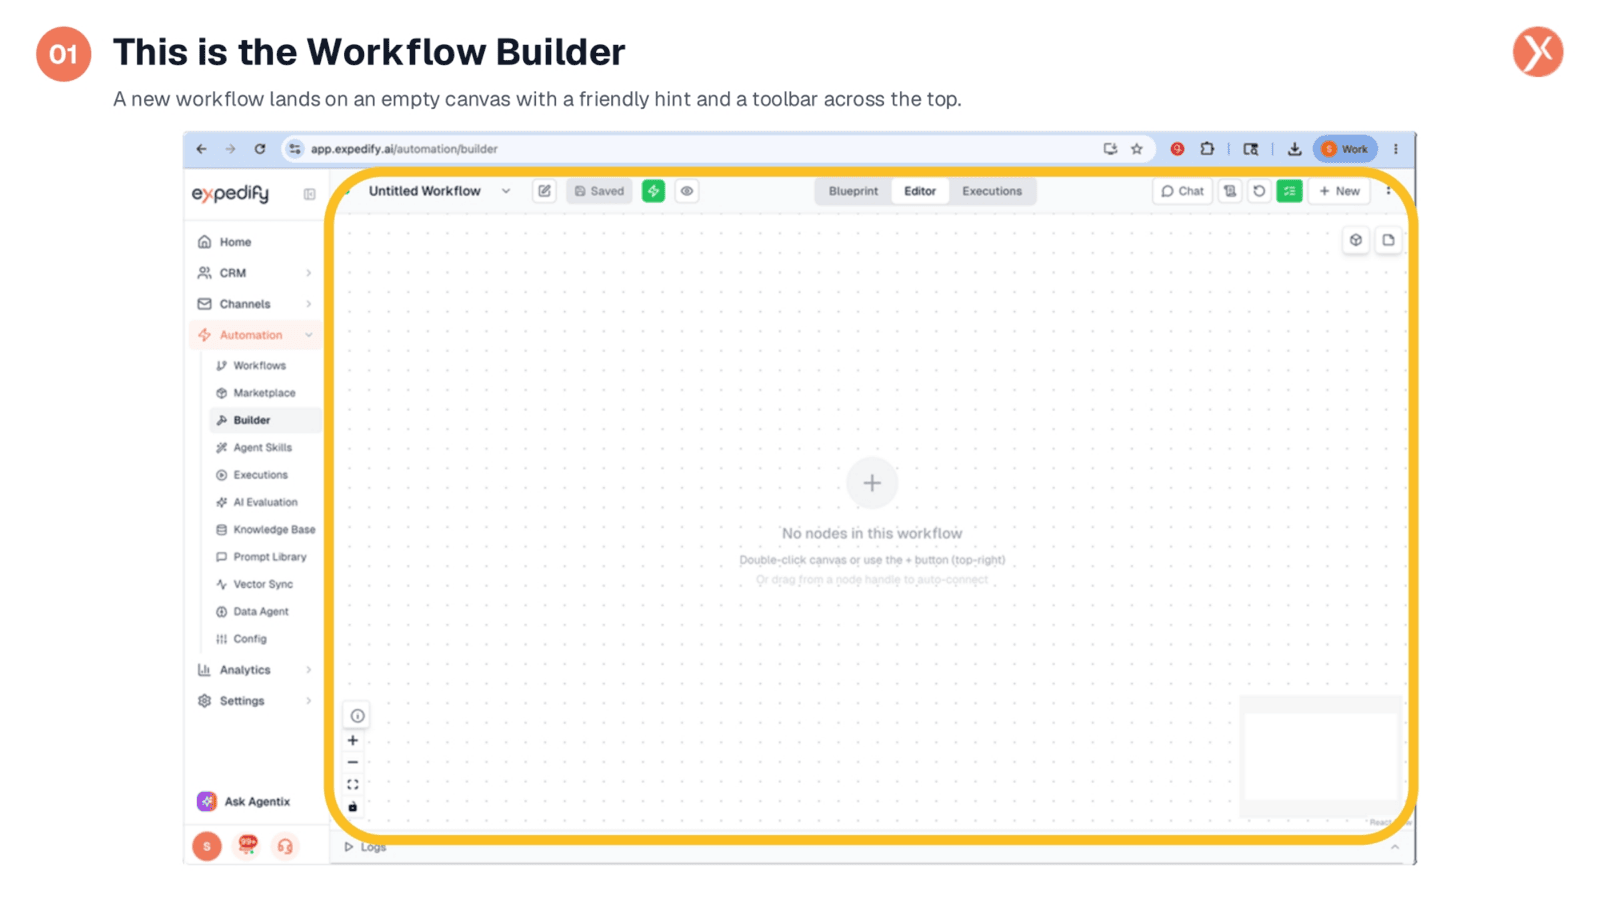Reload the page with browser refresh icon
1600x900 pixels.
tap(260, 149)
